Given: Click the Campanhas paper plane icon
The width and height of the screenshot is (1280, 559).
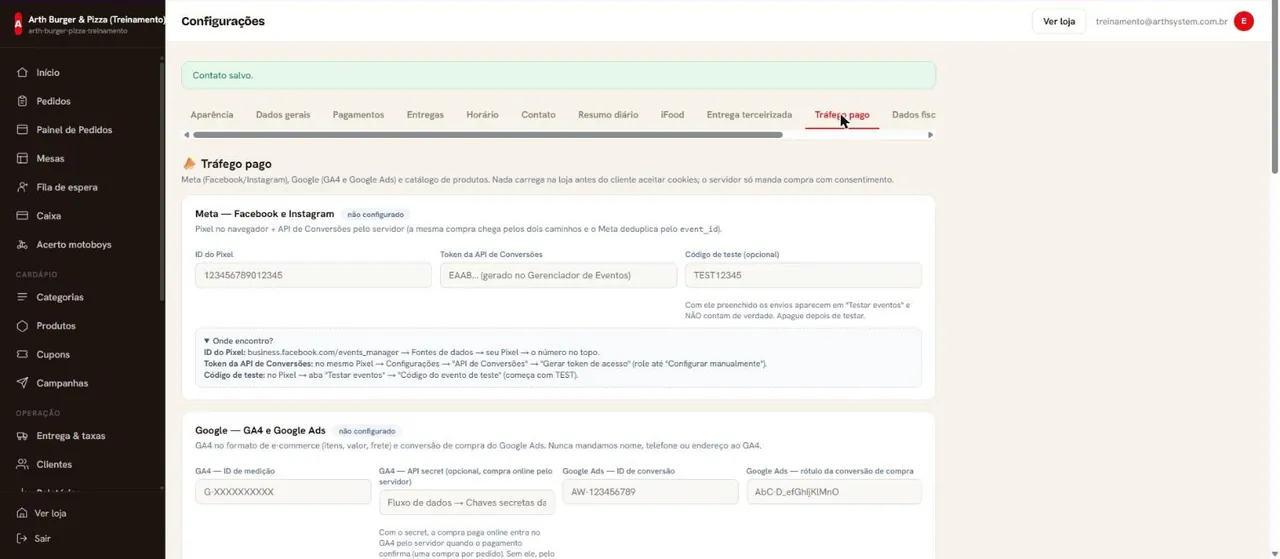Looking at the screenshot, I should point(22,383).
